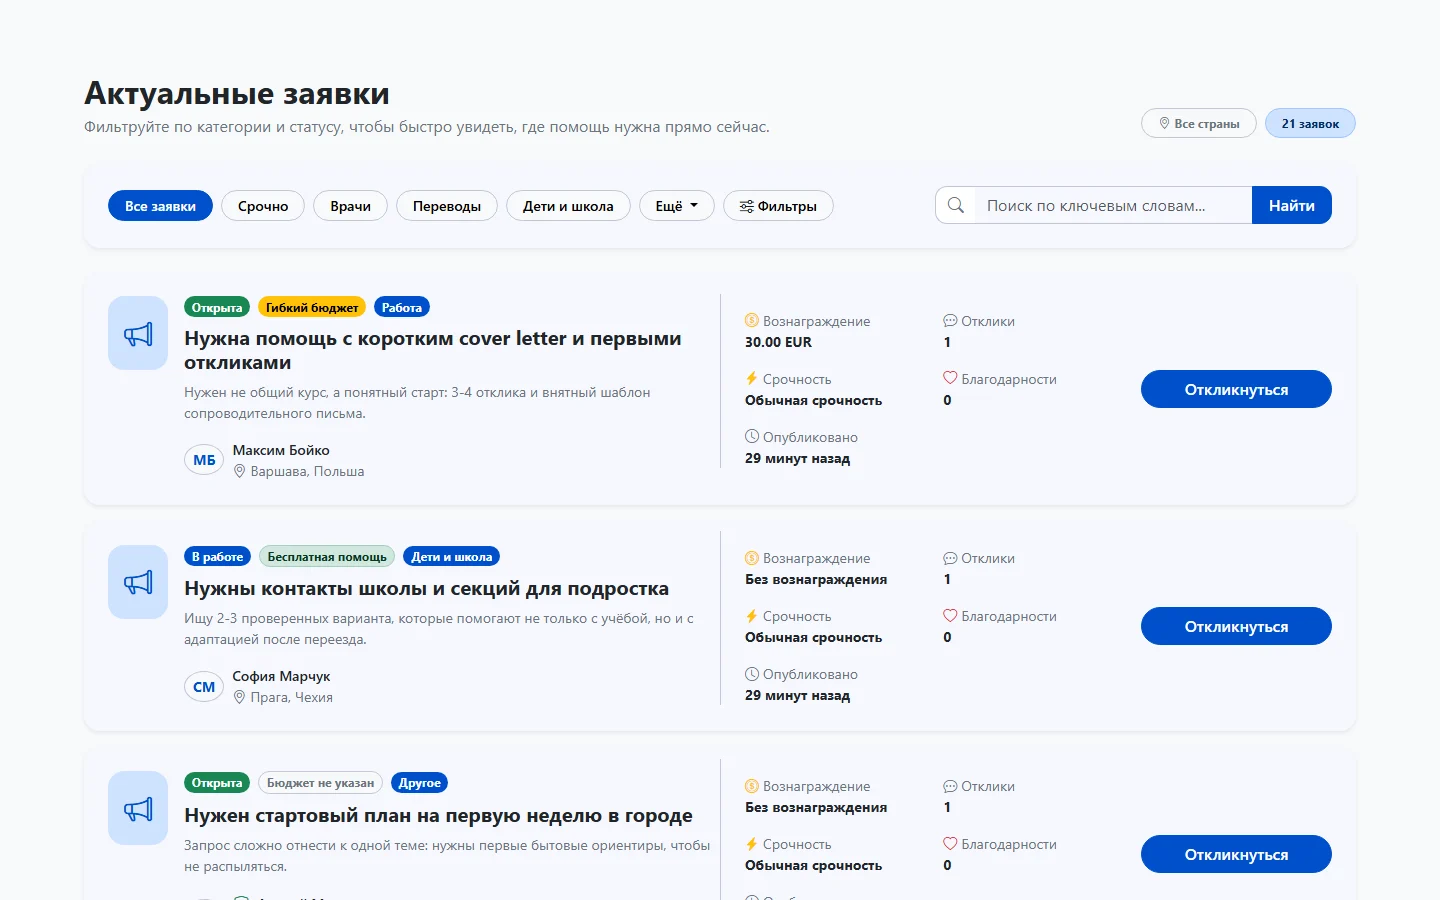Image resolution: width=1440 pixels, height=900 pixels.
Task: Click the МБ avatar of Максим Бойко
Action: tap(204, 460)
